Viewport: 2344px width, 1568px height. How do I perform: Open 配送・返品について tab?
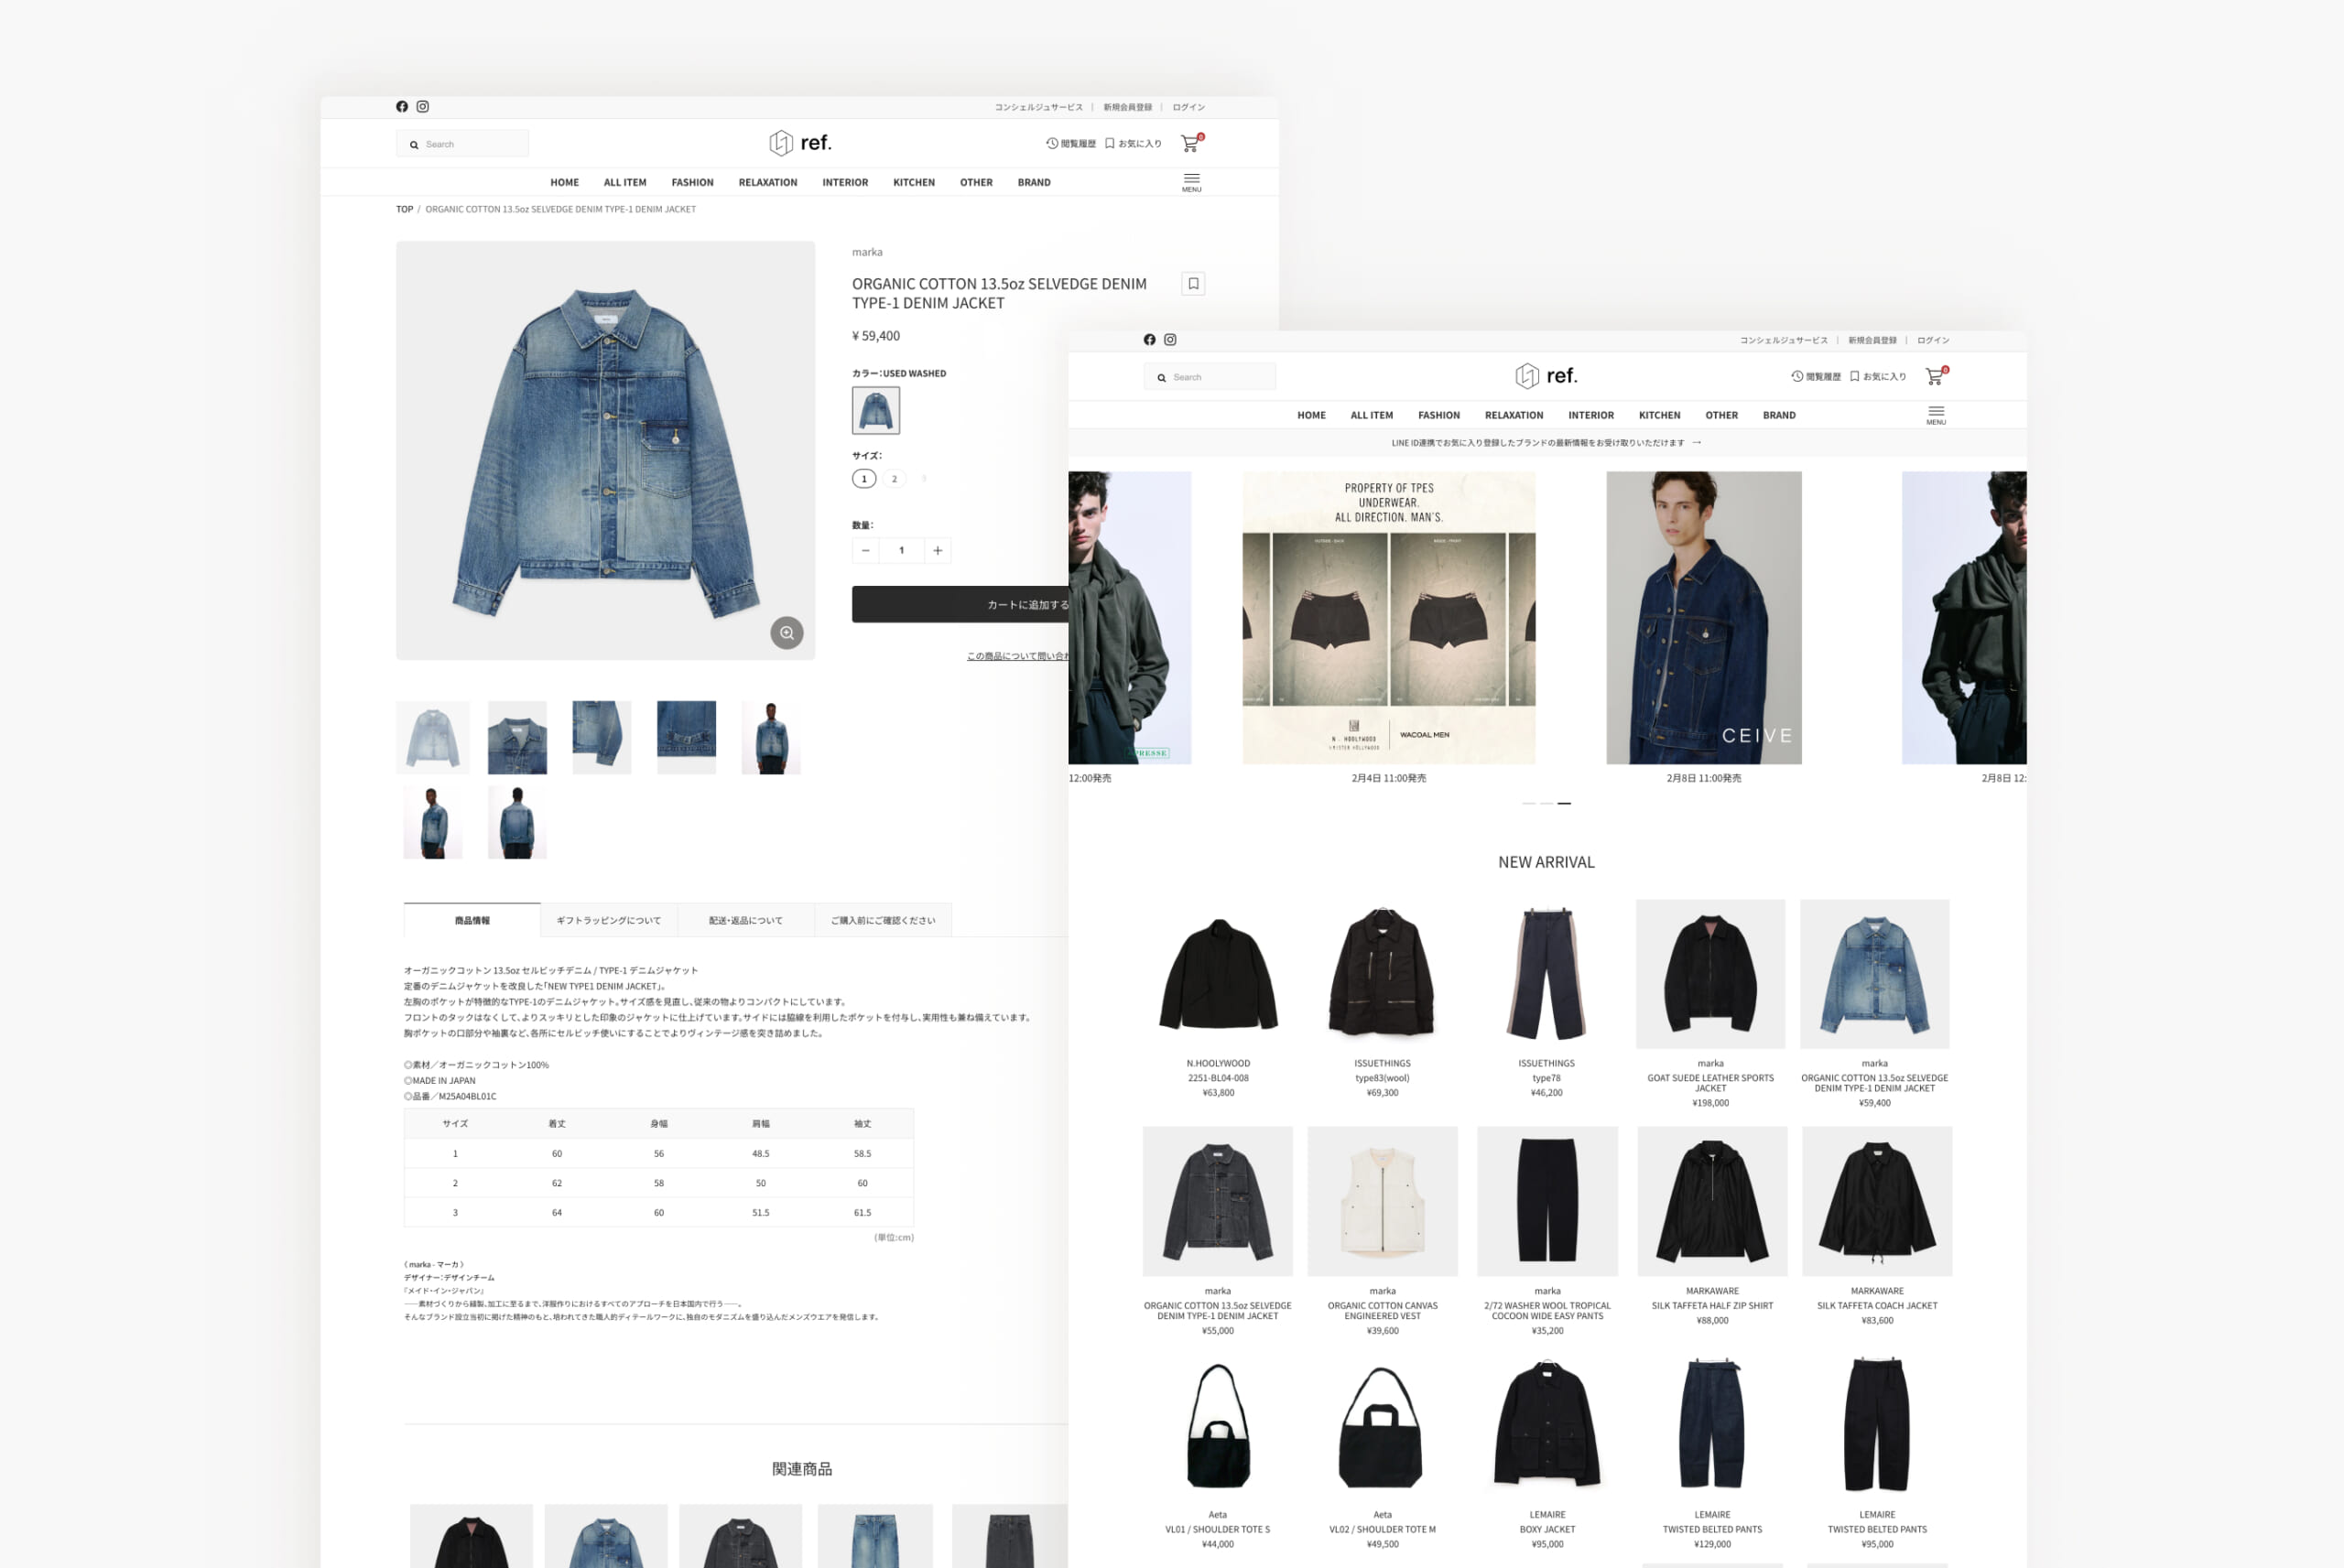coord(746,920)
